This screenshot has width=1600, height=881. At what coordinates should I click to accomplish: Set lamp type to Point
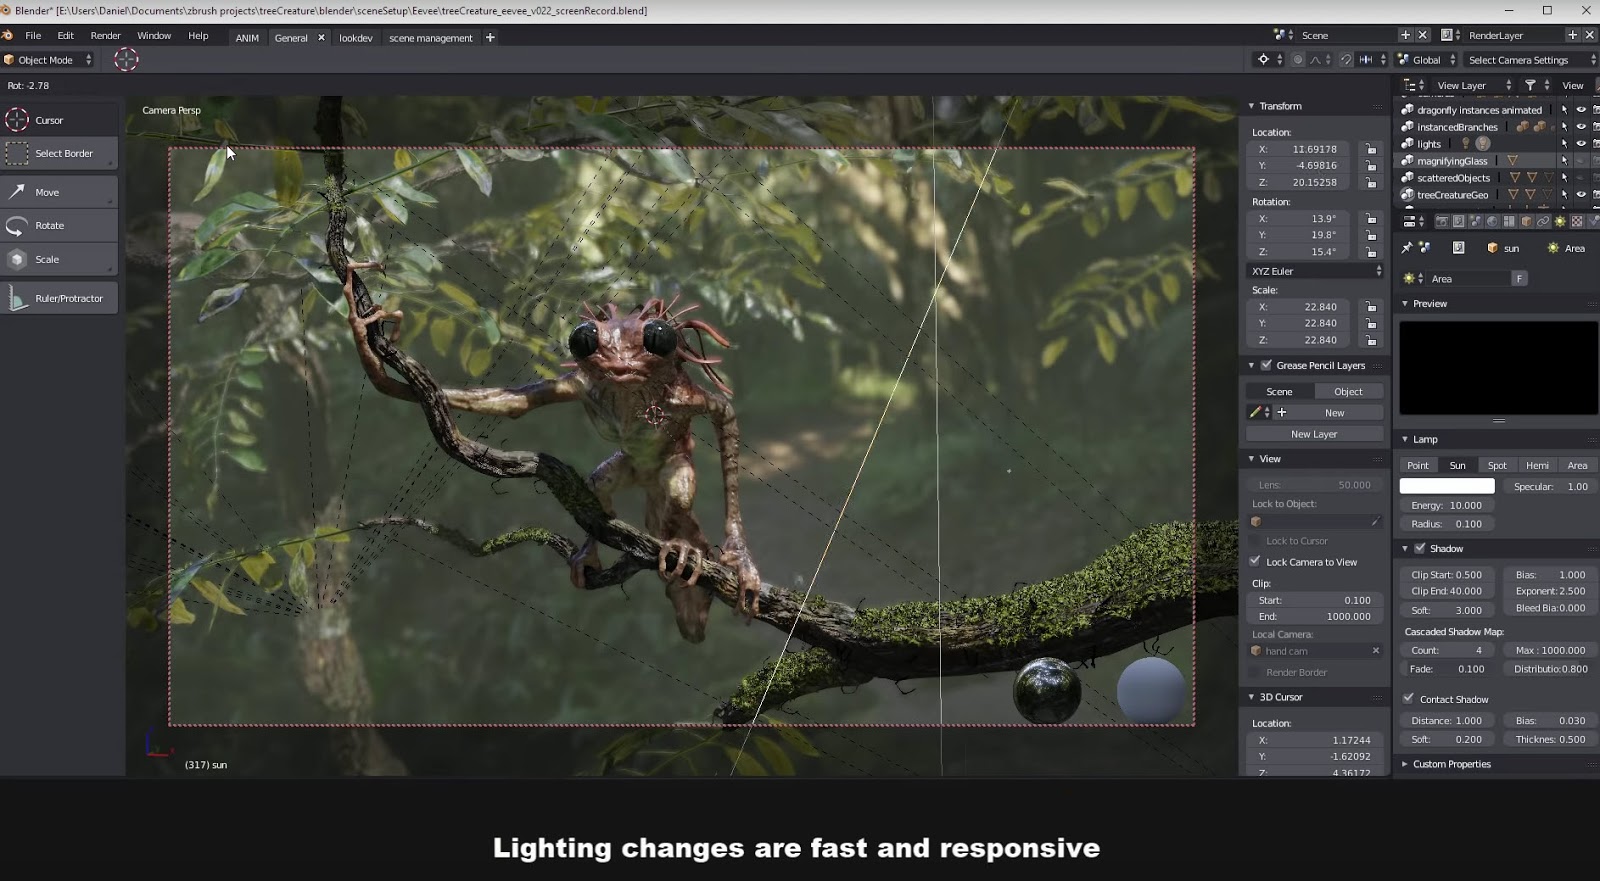[1418, 465]
